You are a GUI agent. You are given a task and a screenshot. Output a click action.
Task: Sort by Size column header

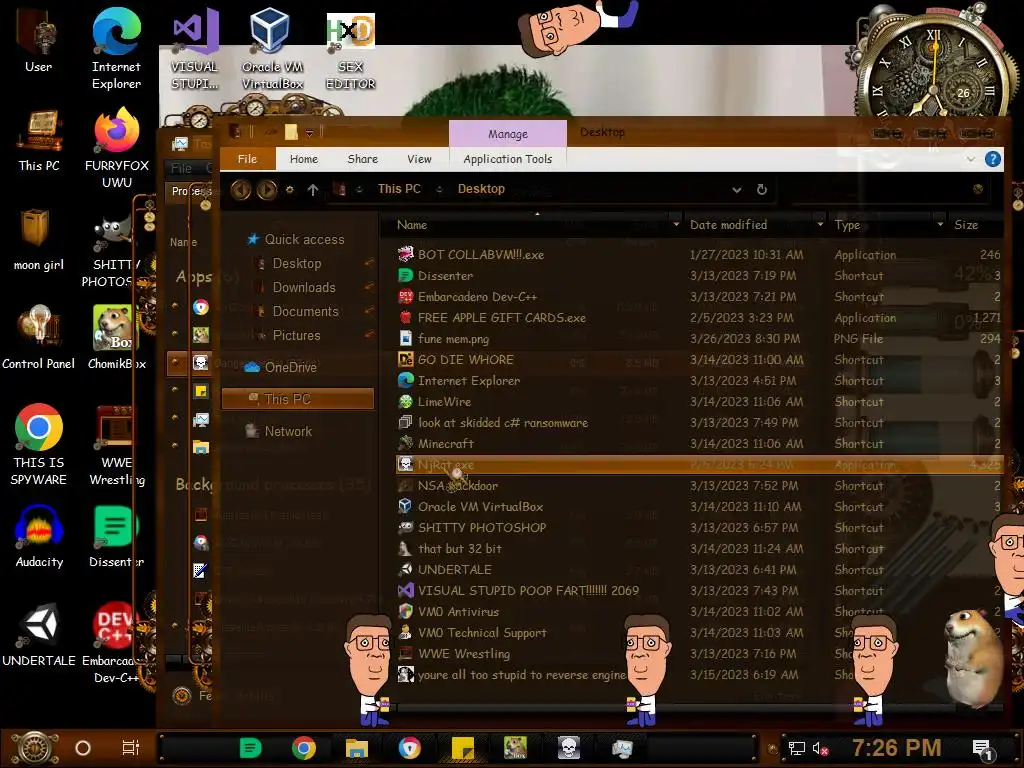click(x=967, y=225)
